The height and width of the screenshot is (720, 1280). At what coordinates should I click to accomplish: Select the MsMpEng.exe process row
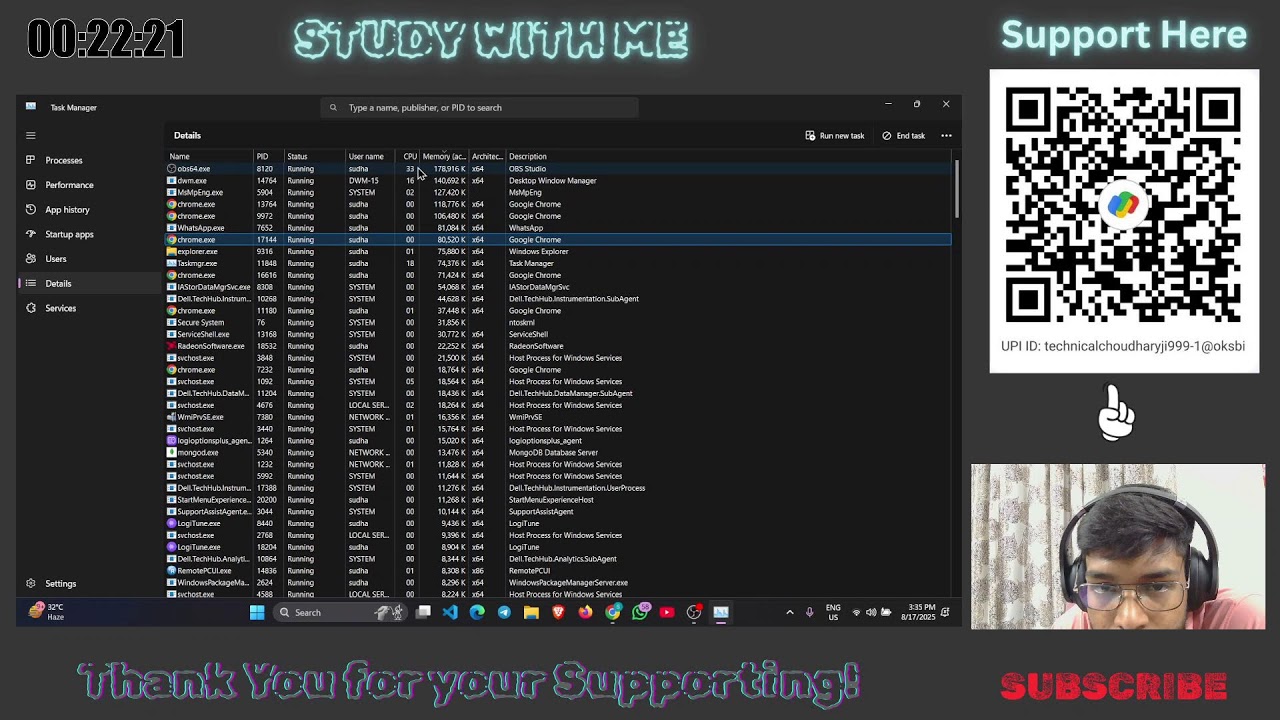click(558, 193)
